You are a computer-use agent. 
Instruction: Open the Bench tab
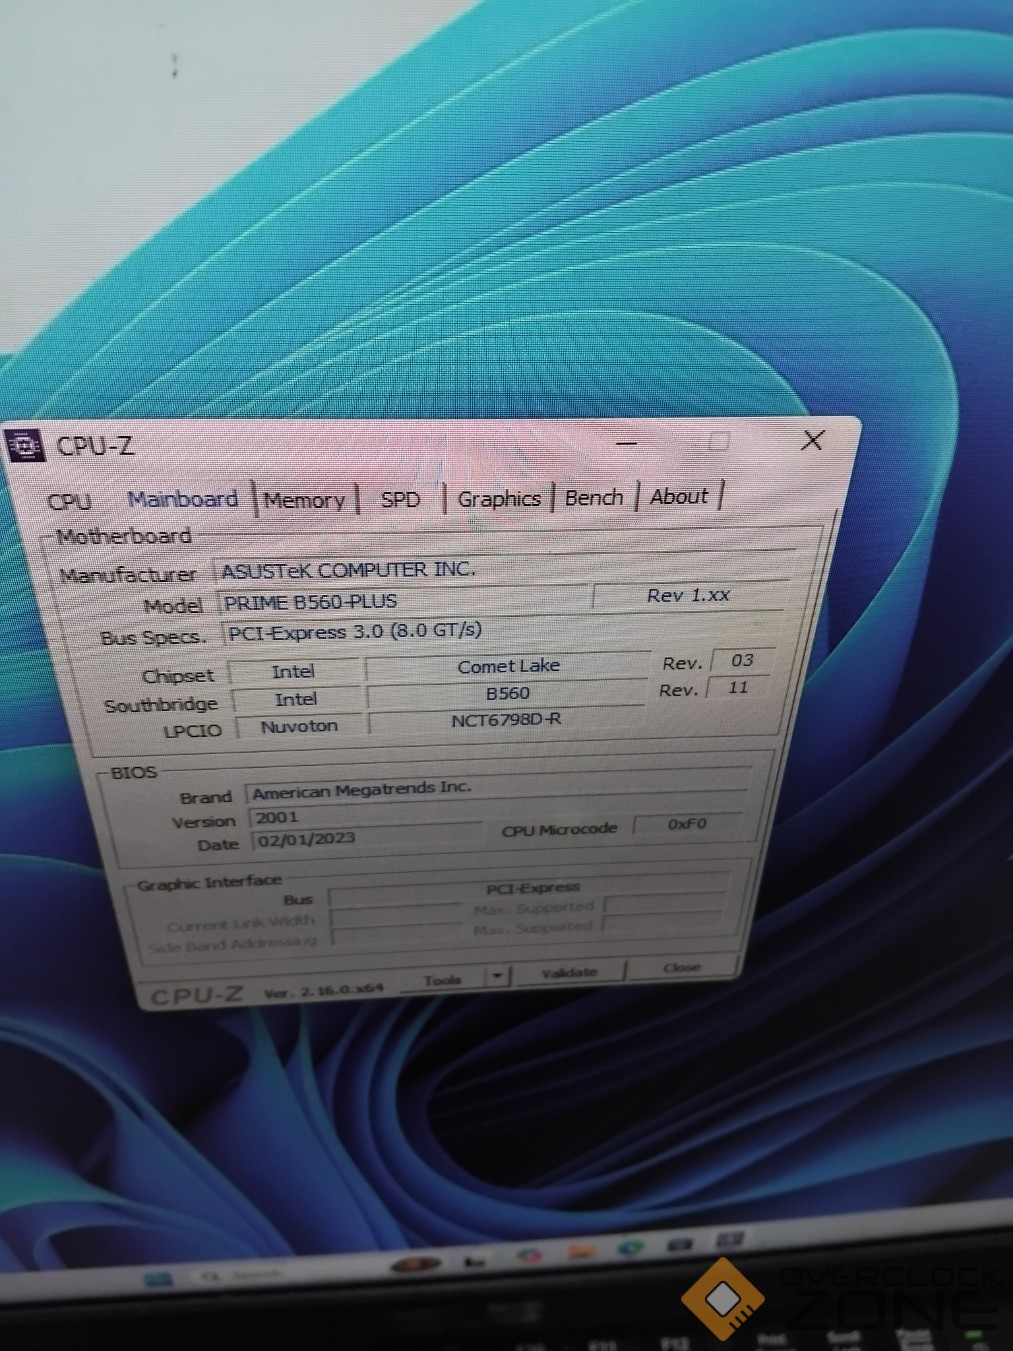click(x=593, y=497)
